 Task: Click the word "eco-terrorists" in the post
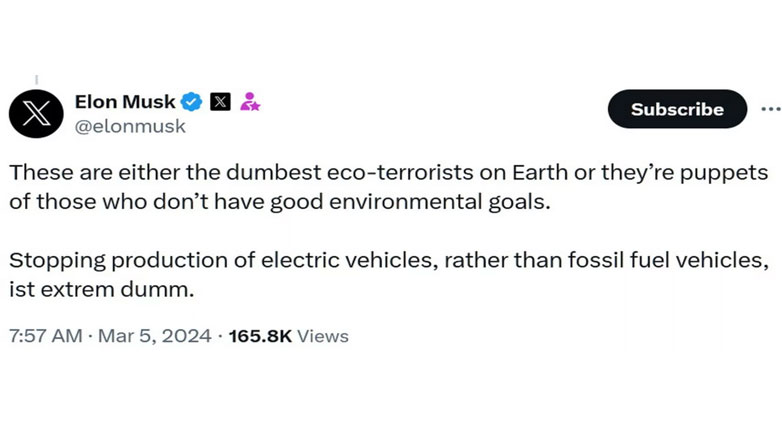coord(361,172)
